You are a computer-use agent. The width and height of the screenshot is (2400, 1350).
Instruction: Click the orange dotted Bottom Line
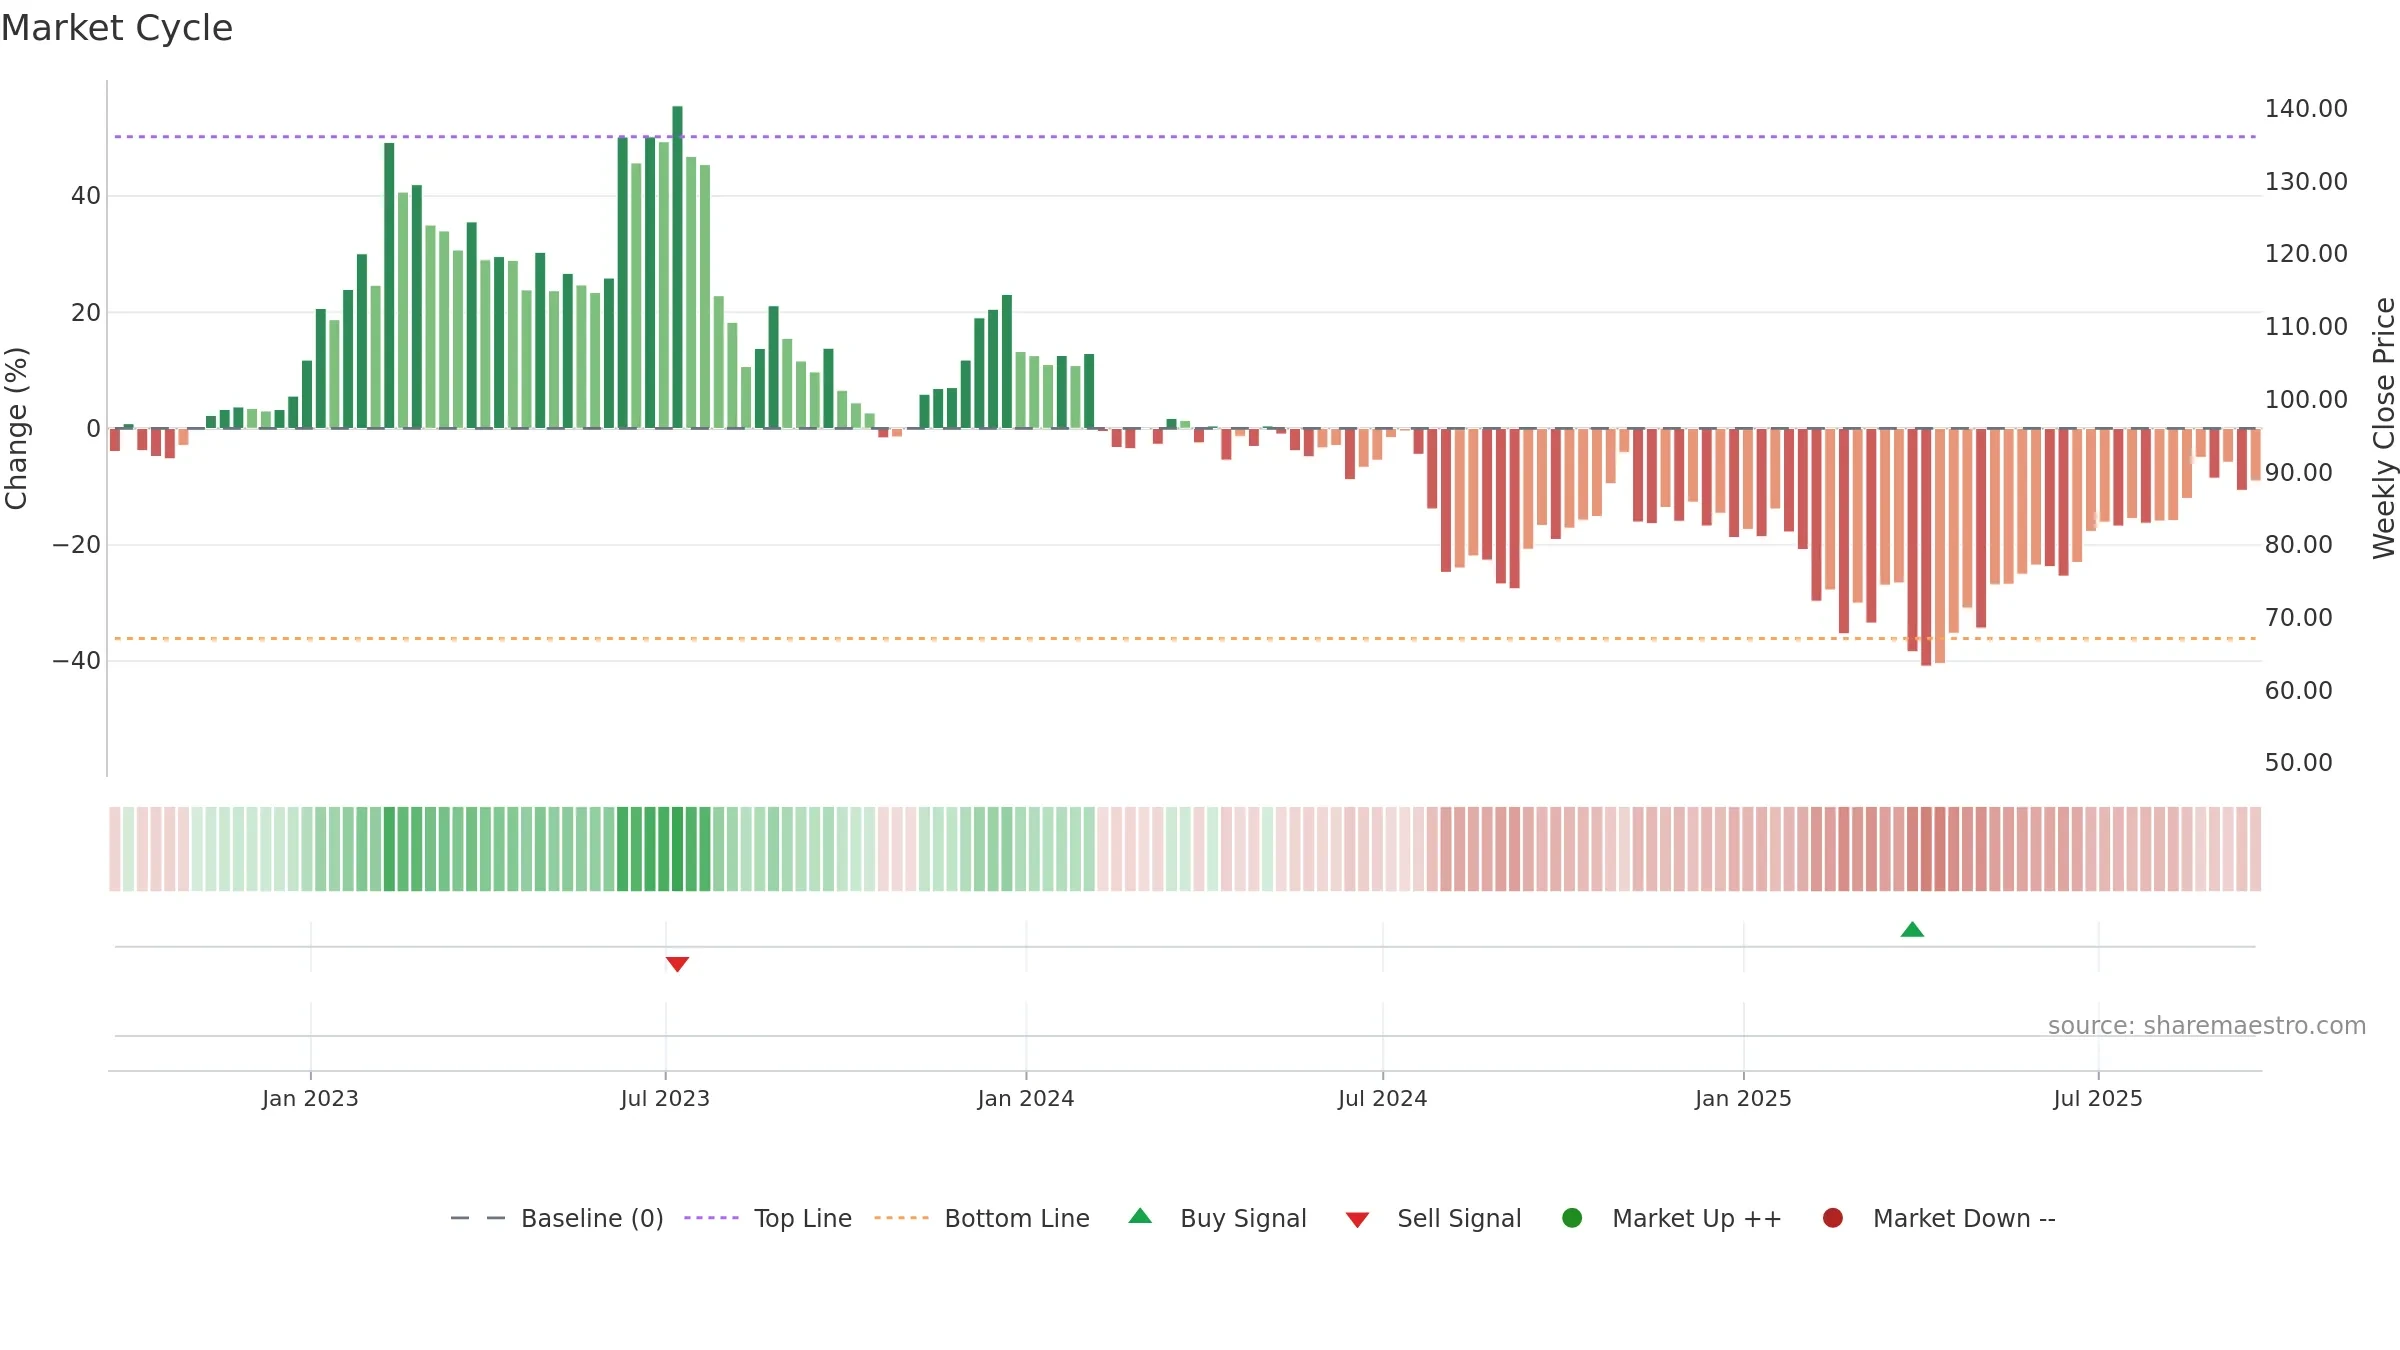(x=1185, y=638)
